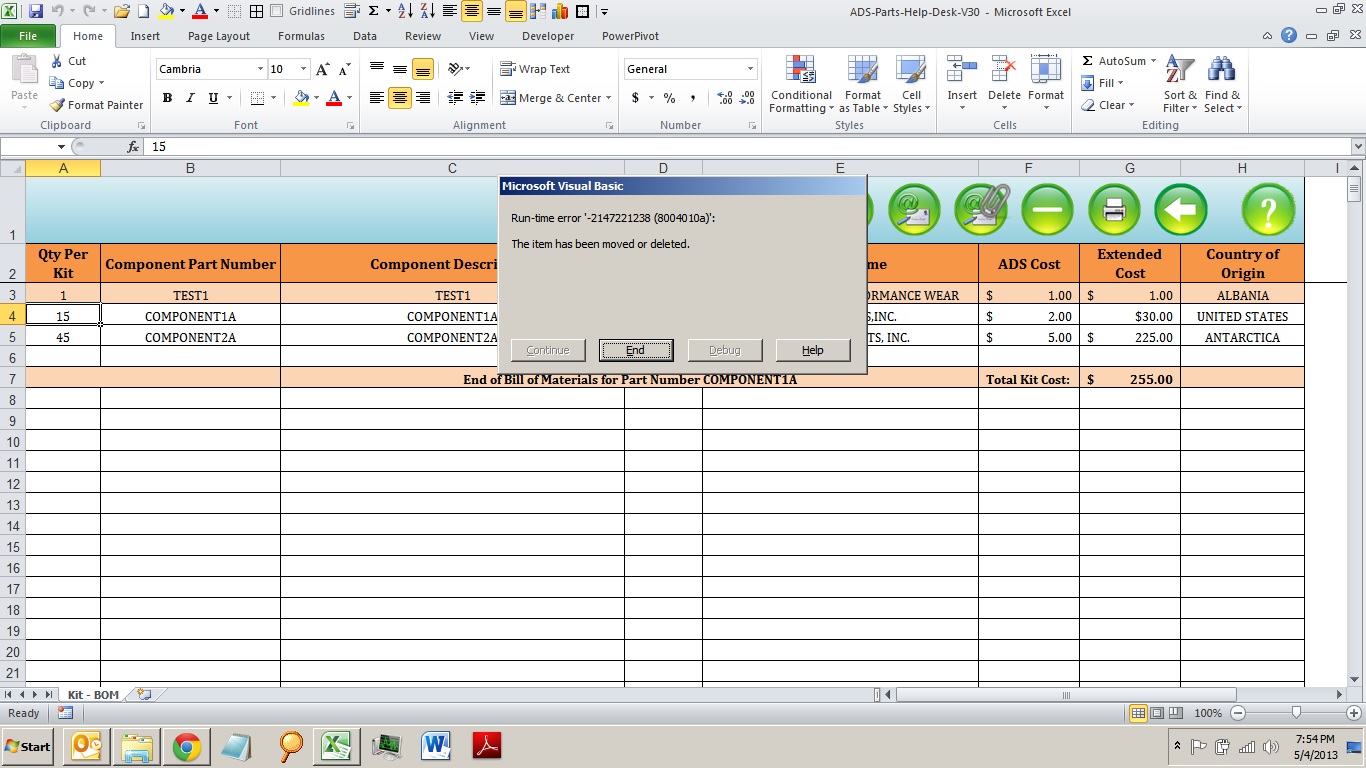This screenshot has width=1366, height=768.
Task: Toggle Wrap Text
Action: tap(535, 69)
